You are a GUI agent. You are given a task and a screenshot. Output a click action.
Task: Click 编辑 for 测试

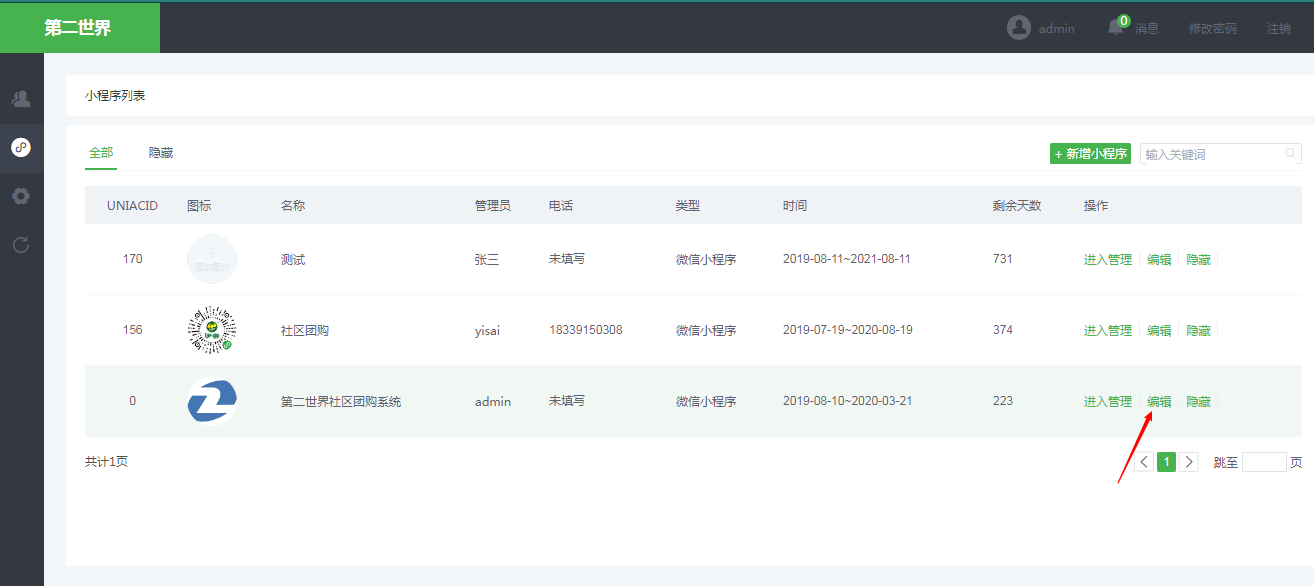click(1159, 260)
